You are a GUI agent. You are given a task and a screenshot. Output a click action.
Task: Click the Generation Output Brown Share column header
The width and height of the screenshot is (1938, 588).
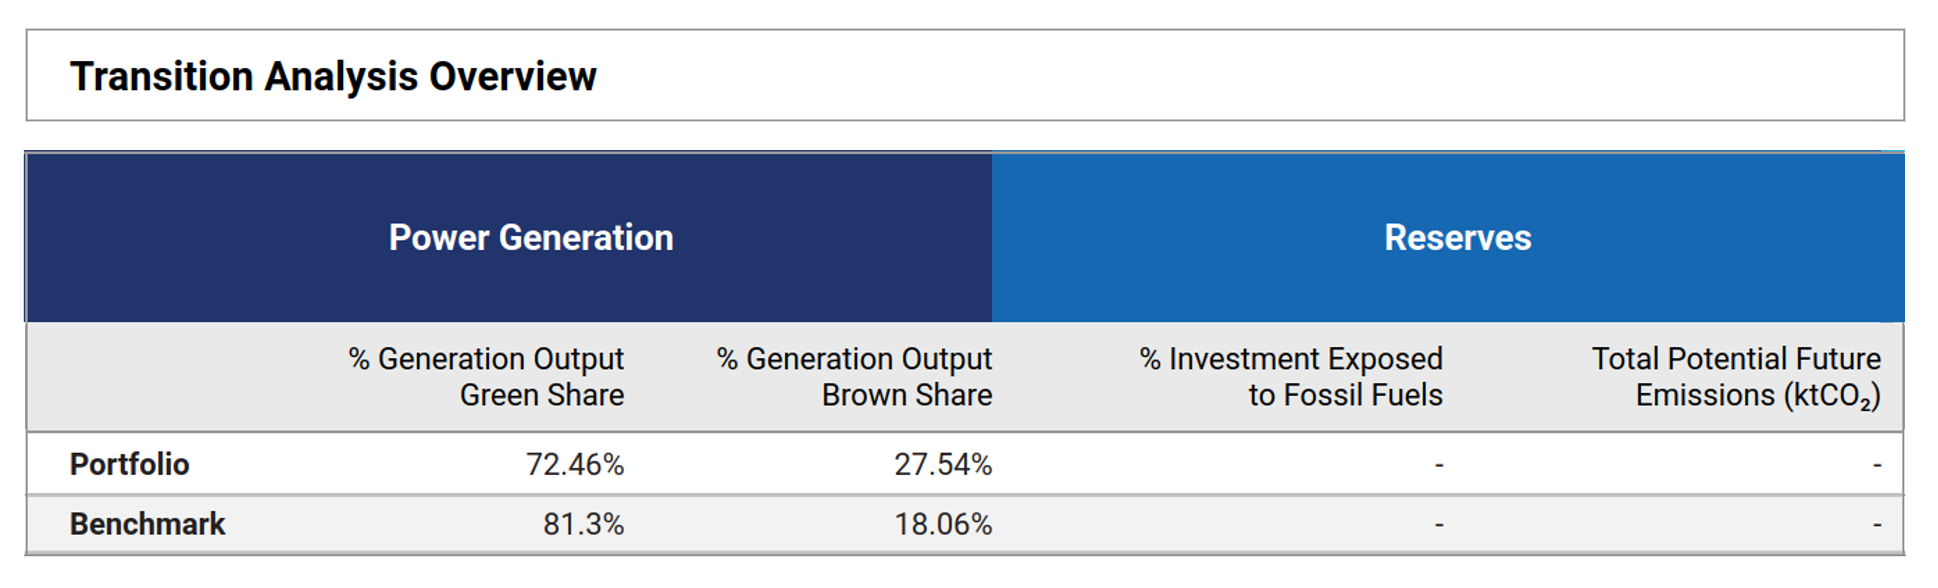click(854, 377)
